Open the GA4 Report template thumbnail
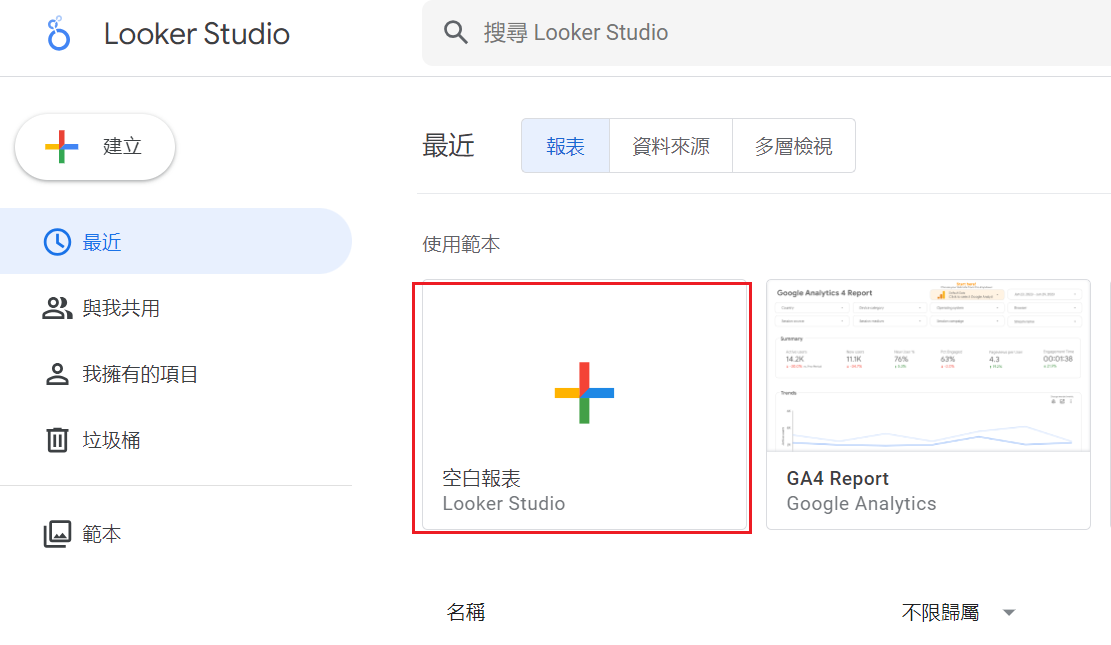 coord(928,366)
